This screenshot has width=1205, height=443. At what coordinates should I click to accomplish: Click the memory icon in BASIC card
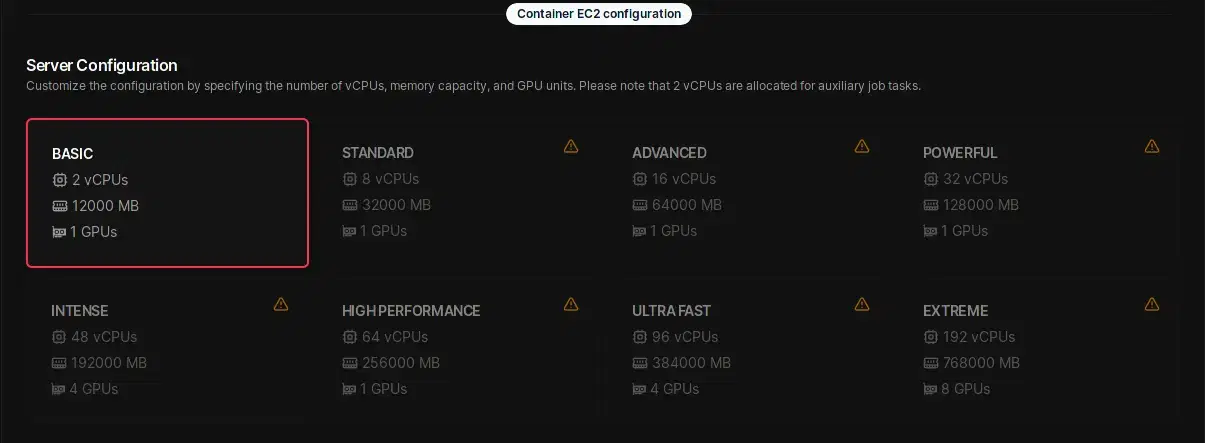[x=59, y=206]
